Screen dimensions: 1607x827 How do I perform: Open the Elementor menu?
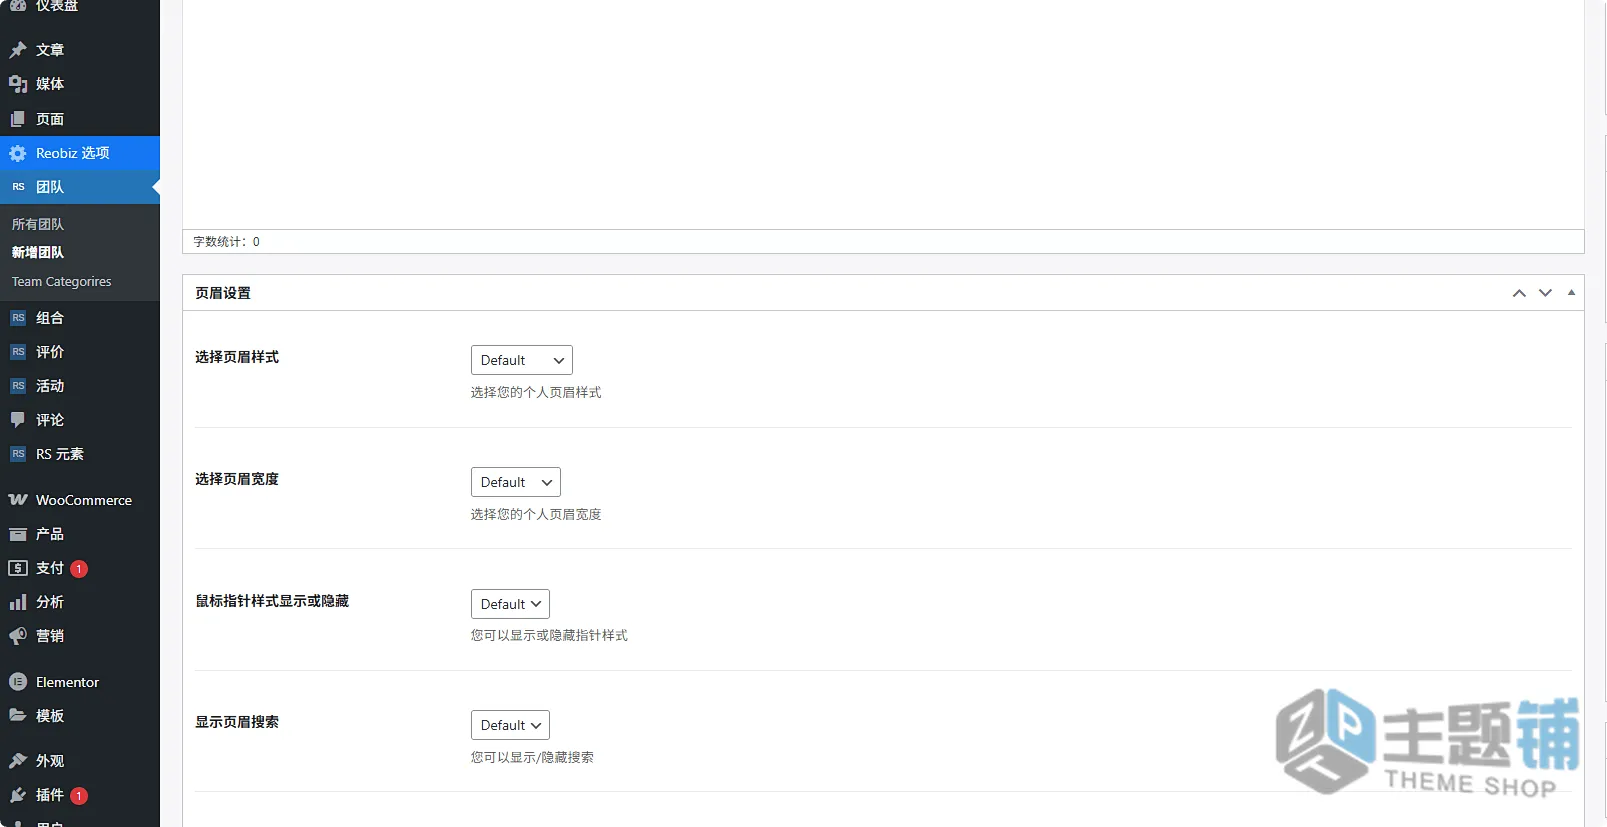pos(80,682)
